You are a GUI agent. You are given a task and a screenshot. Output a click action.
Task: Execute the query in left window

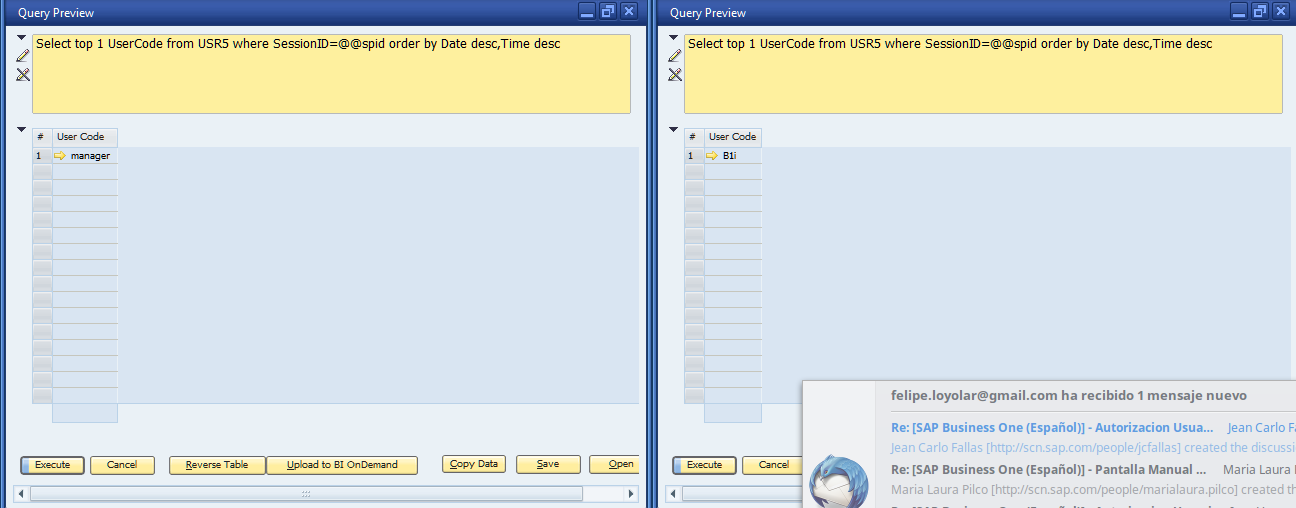coord(53,465)
